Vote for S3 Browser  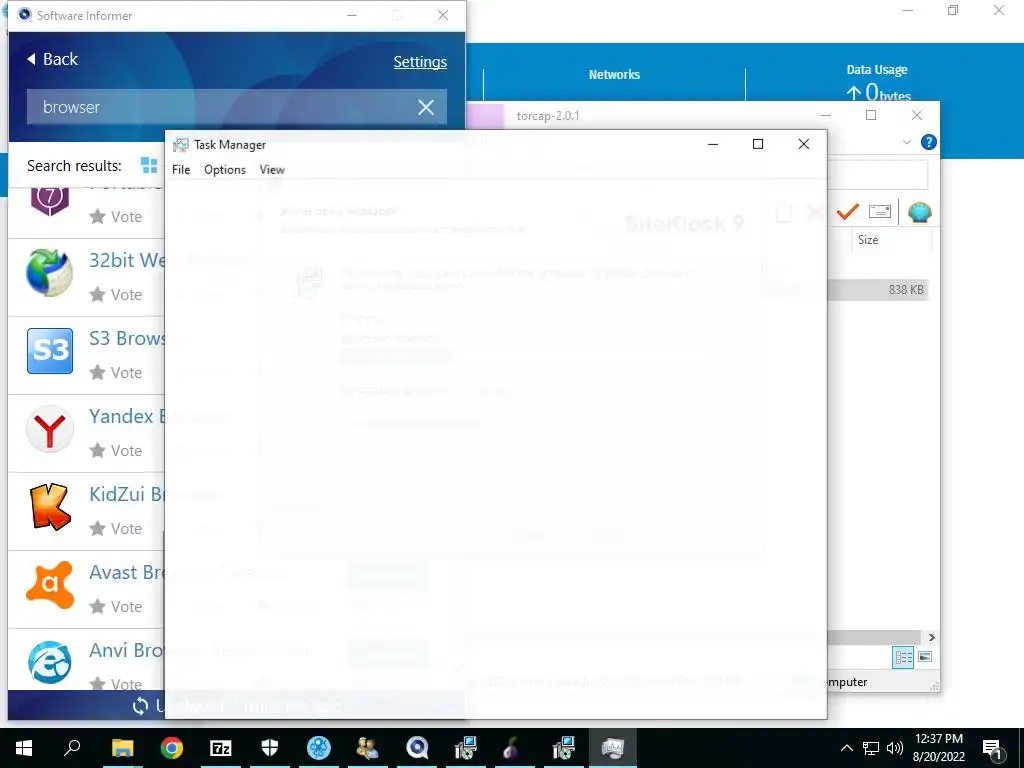click(116, 372)
